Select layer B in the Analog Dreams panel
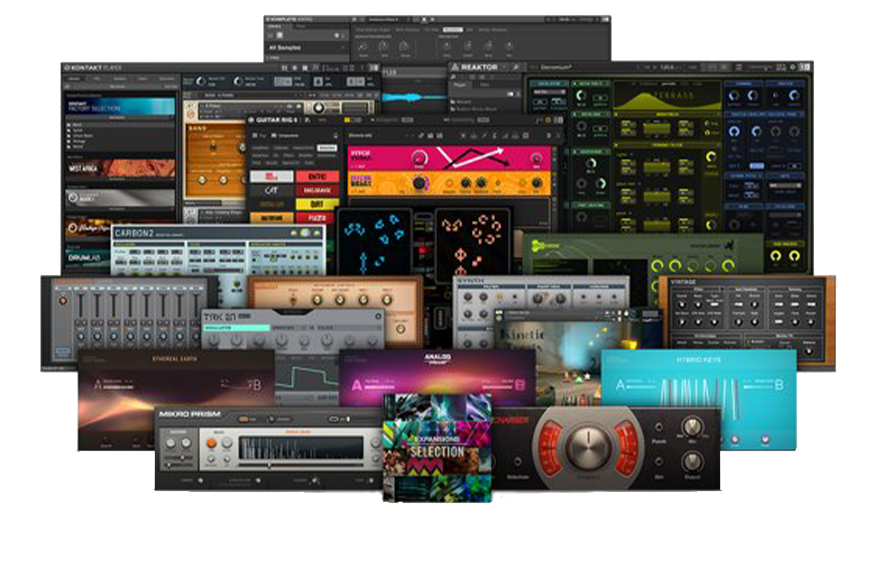This screenshot has width=876, height=576. [x=520, y=384]
